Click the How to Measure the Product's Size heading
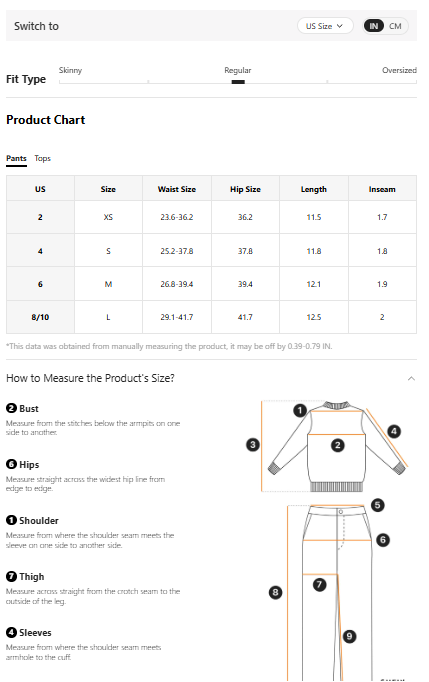 click(90, 378)
